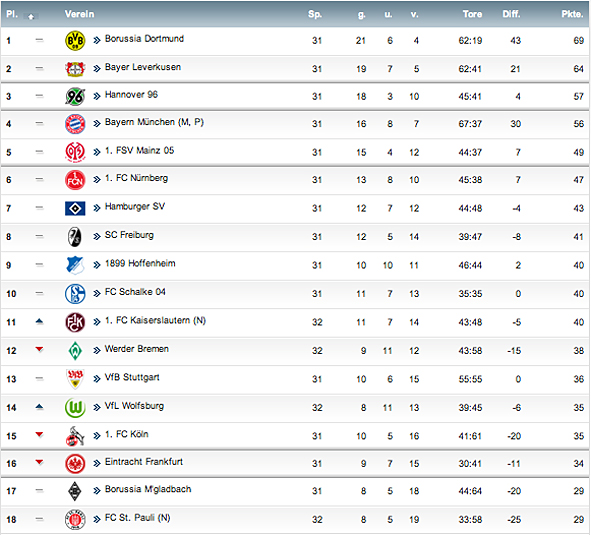
Task: Click the 1. FC Köln goat crest
Action: point(75,437)
